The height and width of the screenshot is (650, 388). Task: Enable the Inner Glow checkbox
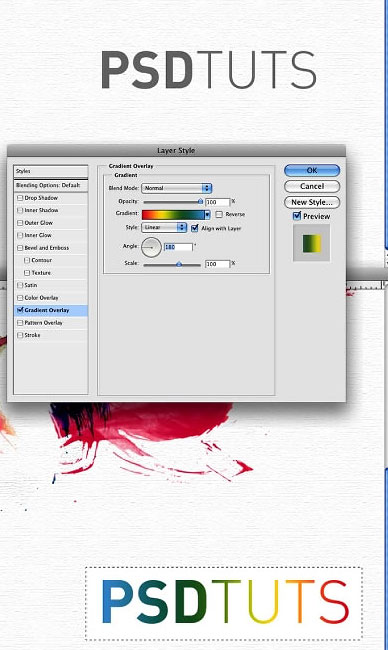point(20,235)
